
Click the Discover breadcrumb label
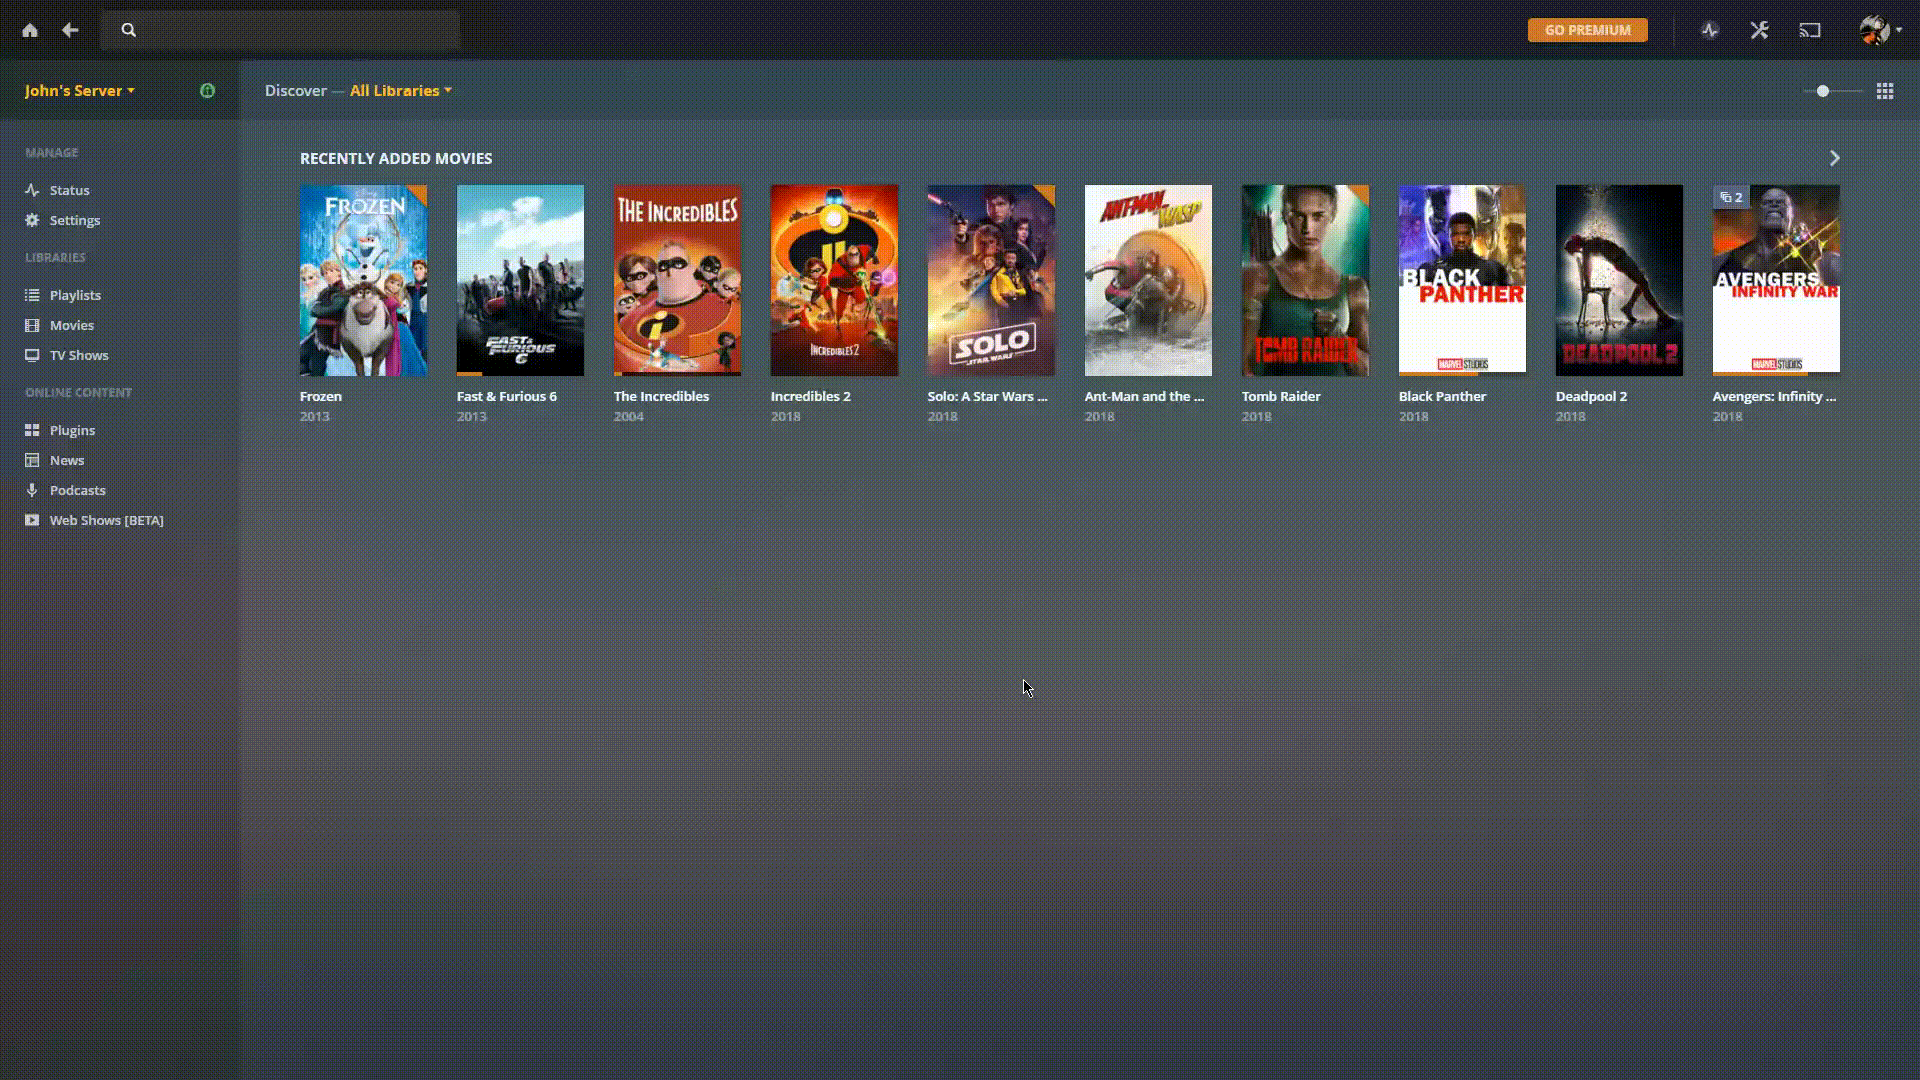(296, 90)
